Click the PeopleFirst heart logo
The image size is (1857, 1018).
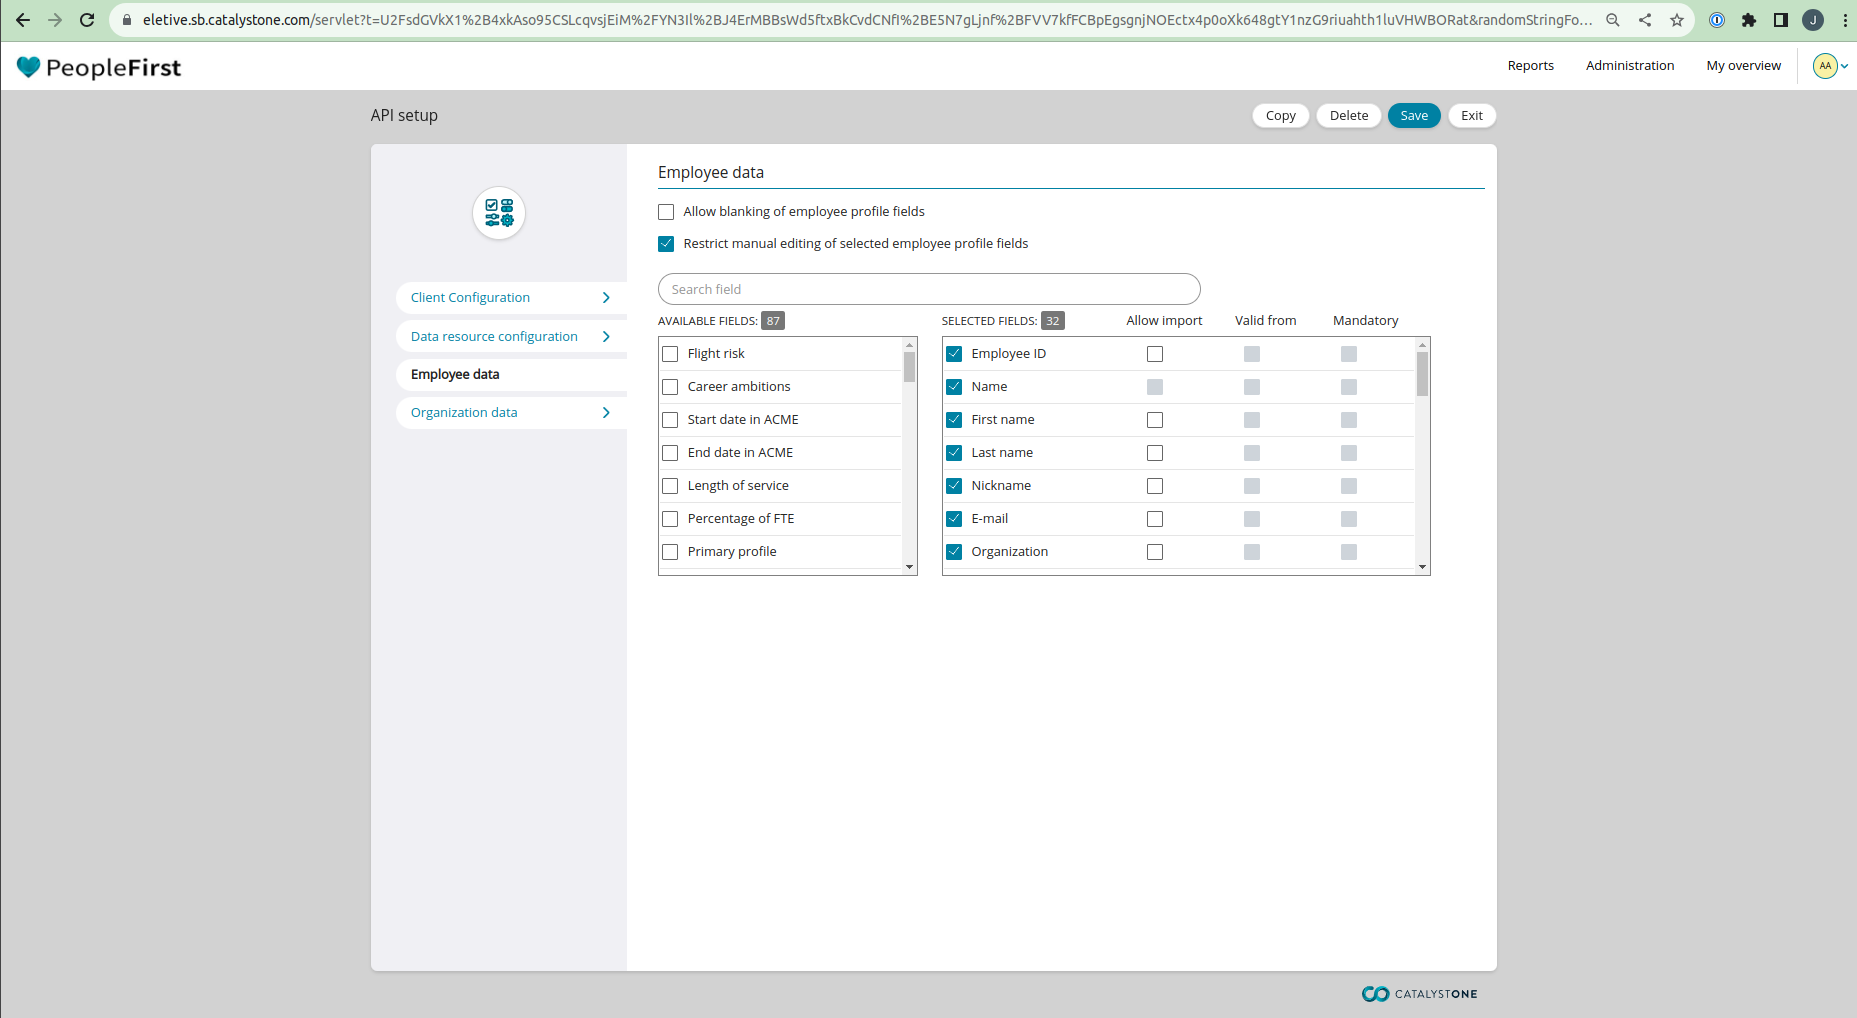(29, 67)
